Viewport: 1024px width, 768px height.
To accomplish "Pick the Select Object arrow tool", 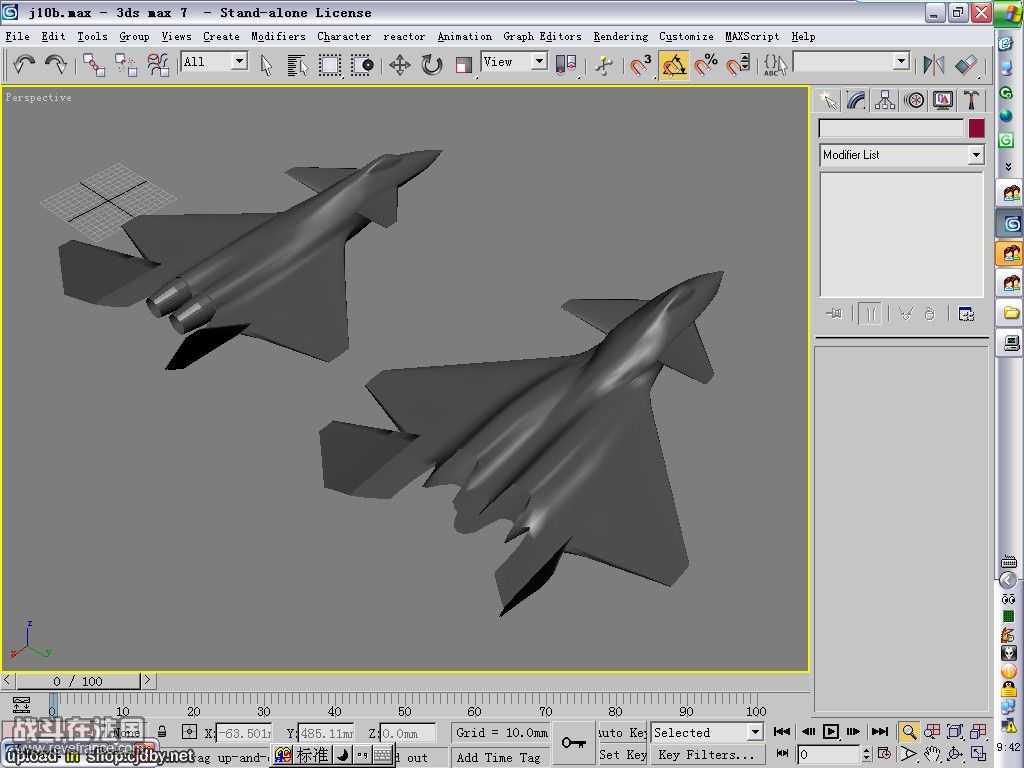I will [266, 65].
